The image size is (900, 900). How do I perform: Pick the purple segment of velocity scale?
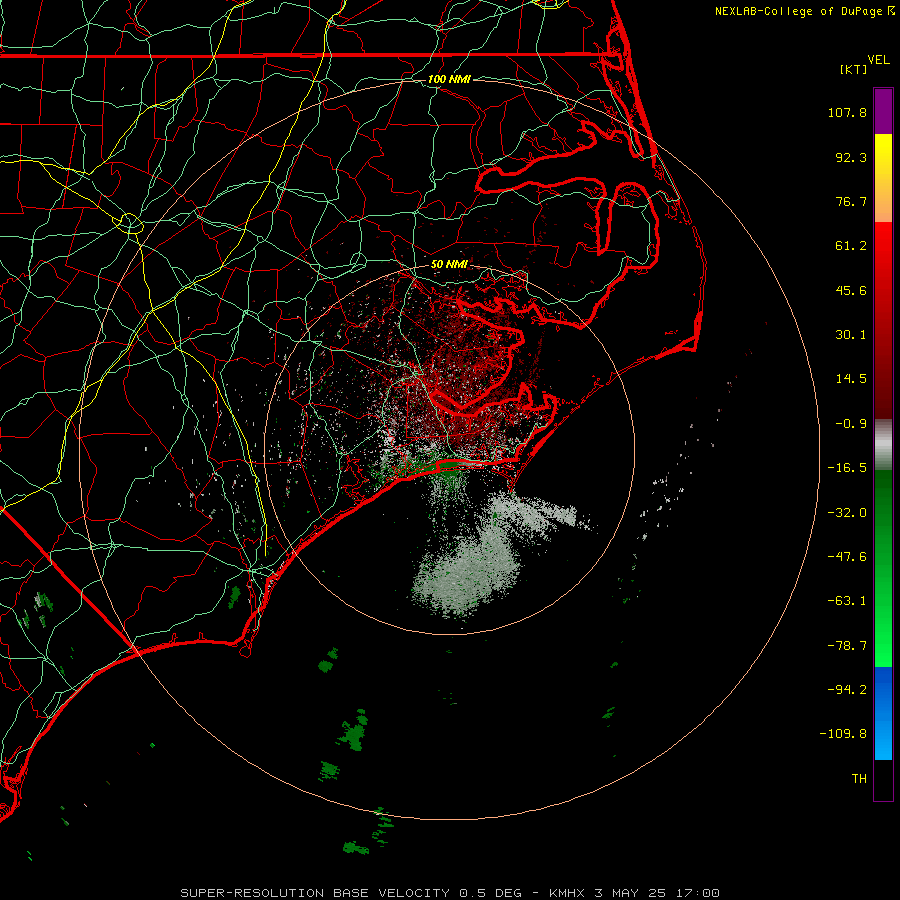pyautogui.click(x=883, y=112)
